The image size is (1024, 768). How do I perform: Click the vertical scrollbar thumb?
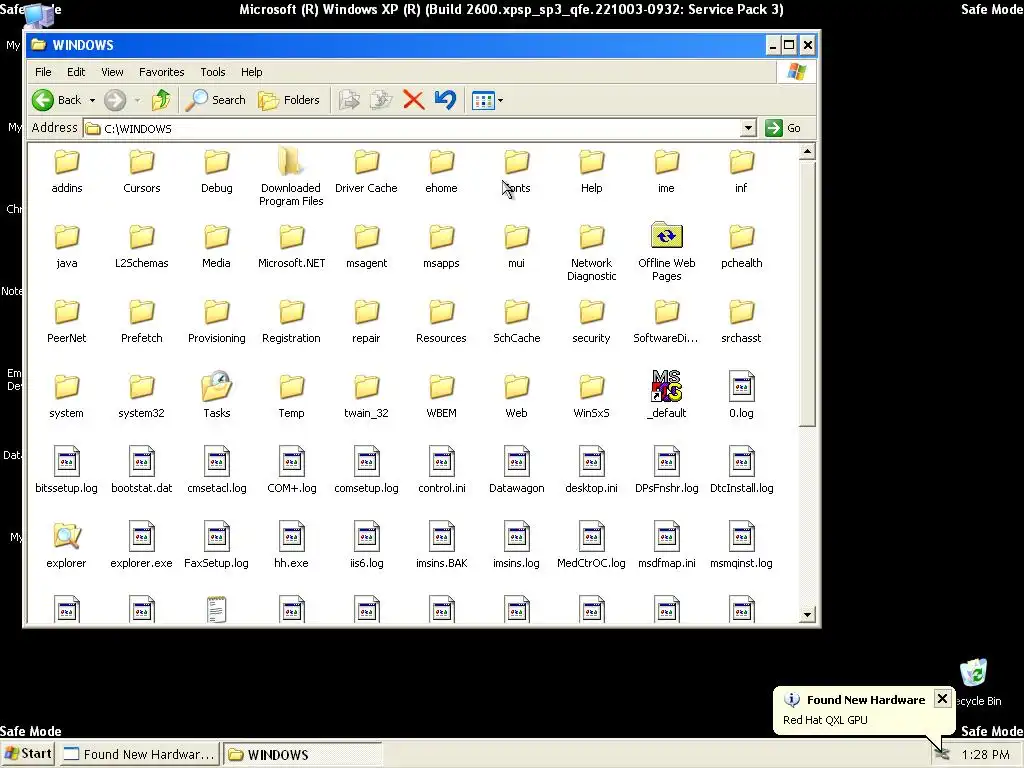tap(807, 294)
